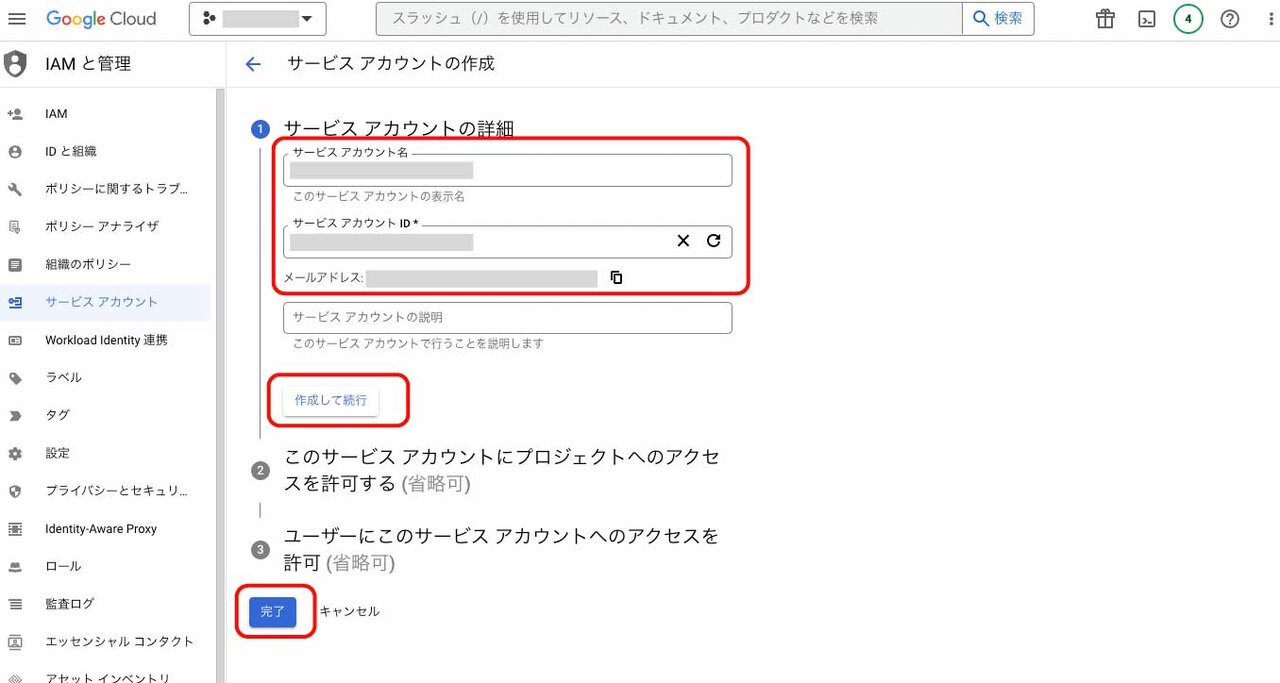The height and width of the screenshot is (683, 1280).
Task: Click the 監査ログ lines icon
Action: pyautogui.click(x=15, y=604)
